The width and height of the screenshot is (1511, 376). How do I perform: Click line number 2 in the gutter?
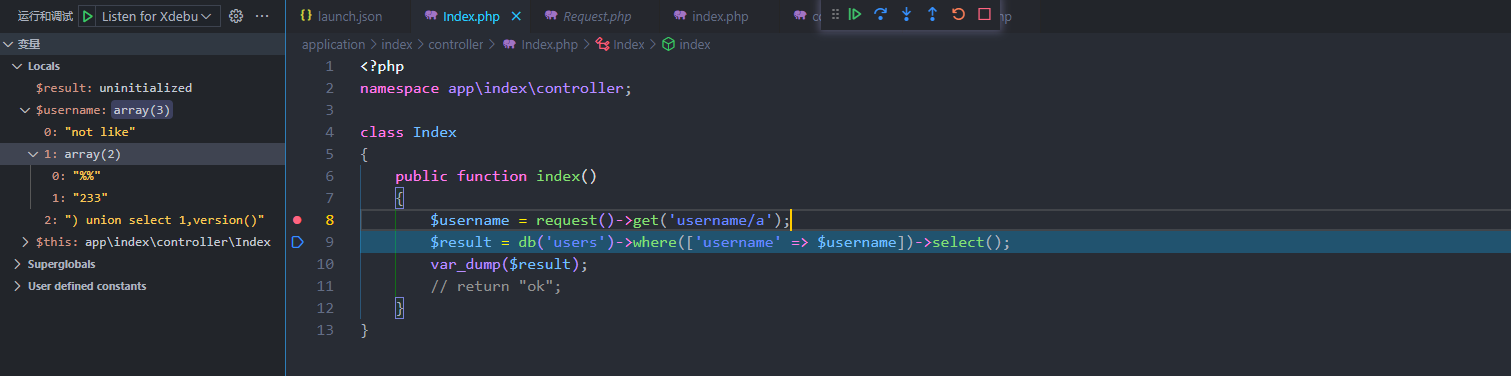coord(329,88)
